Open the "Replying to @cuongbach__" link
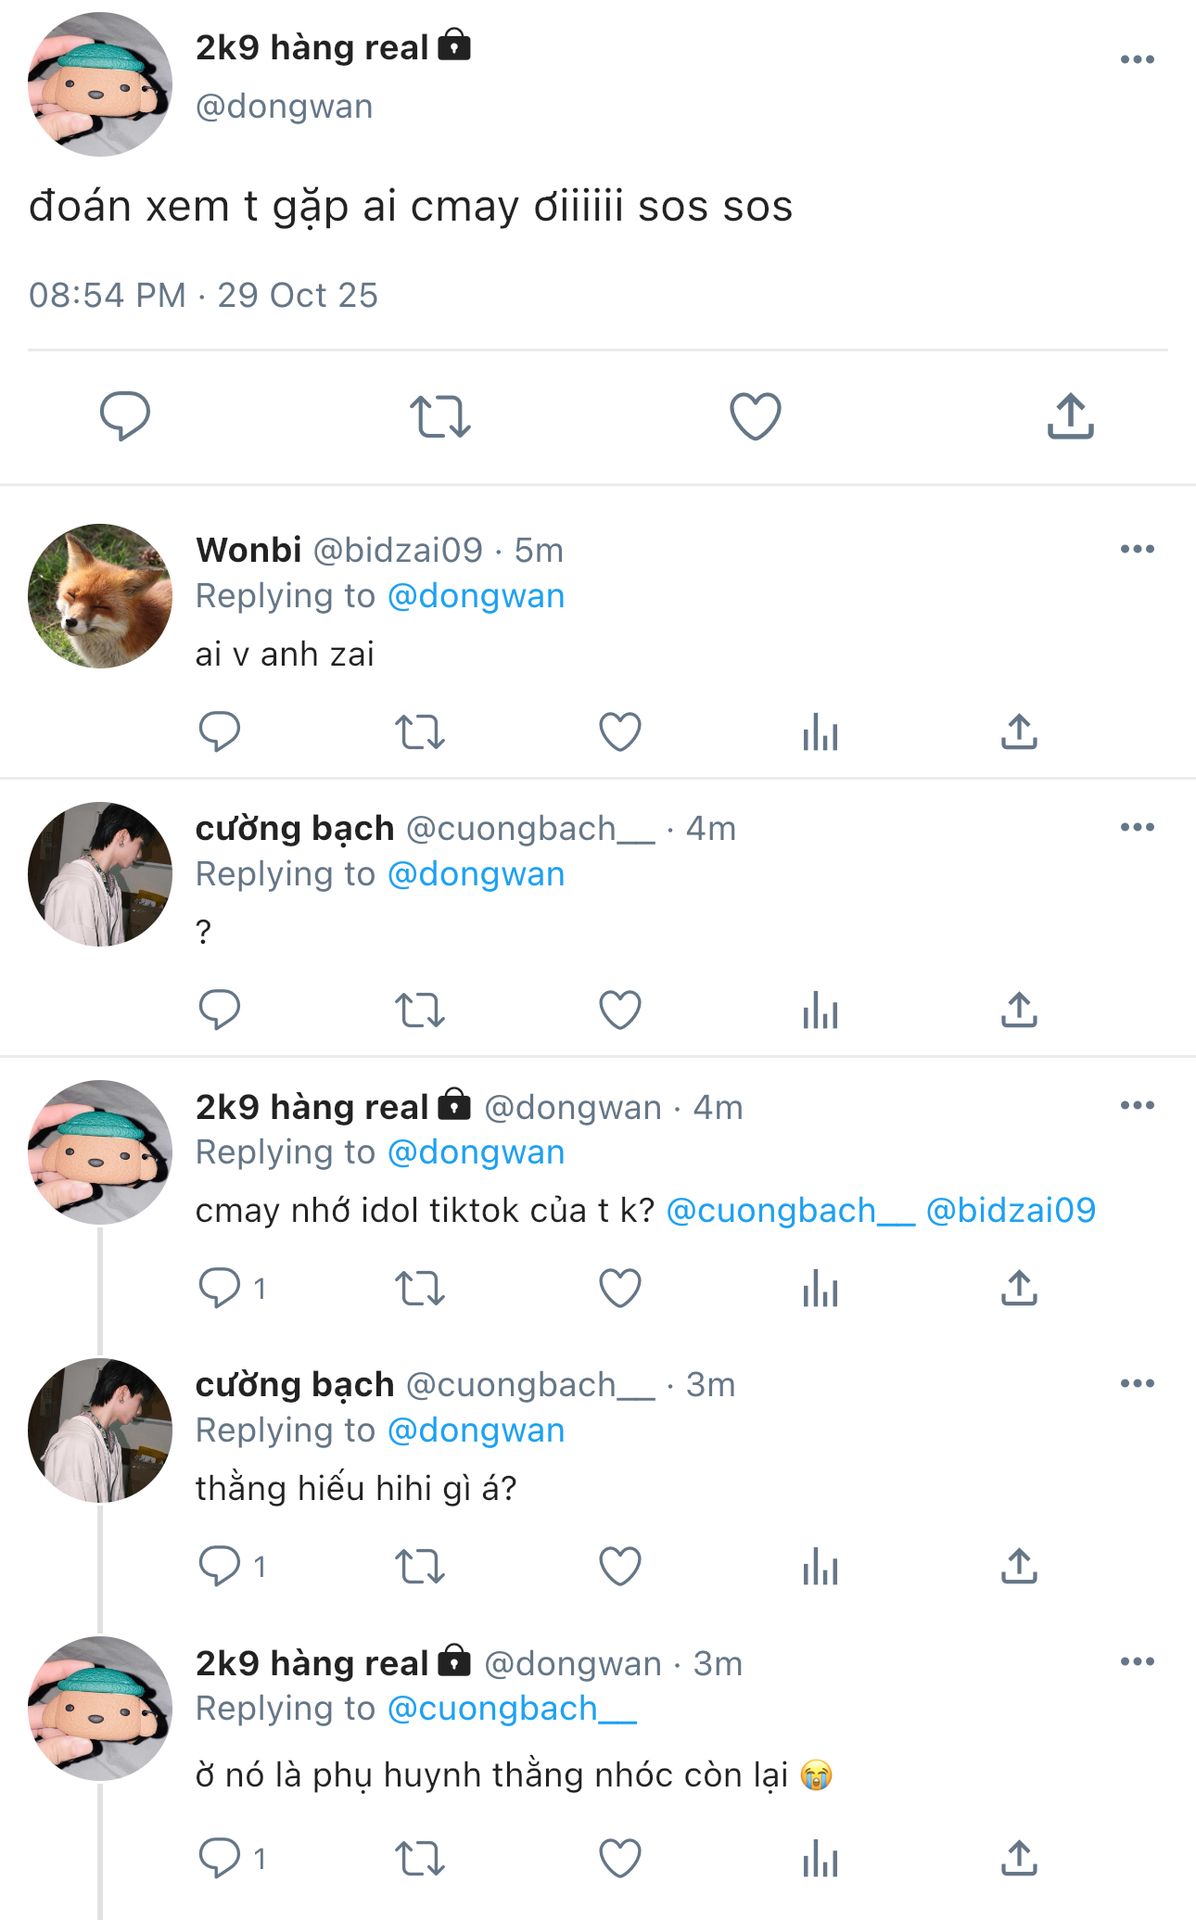This screenshot has width=1196, height=1920. click(511, 1709)
